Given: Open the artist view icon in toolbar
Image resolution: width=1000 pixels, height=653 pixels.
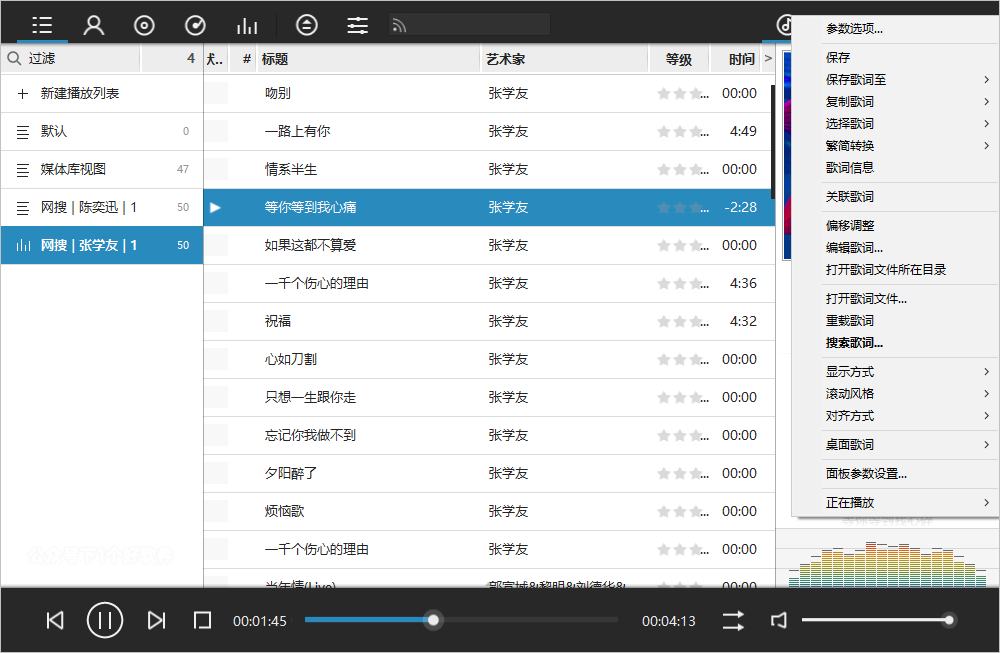Looking at the screenshot, I should (94, 25).
